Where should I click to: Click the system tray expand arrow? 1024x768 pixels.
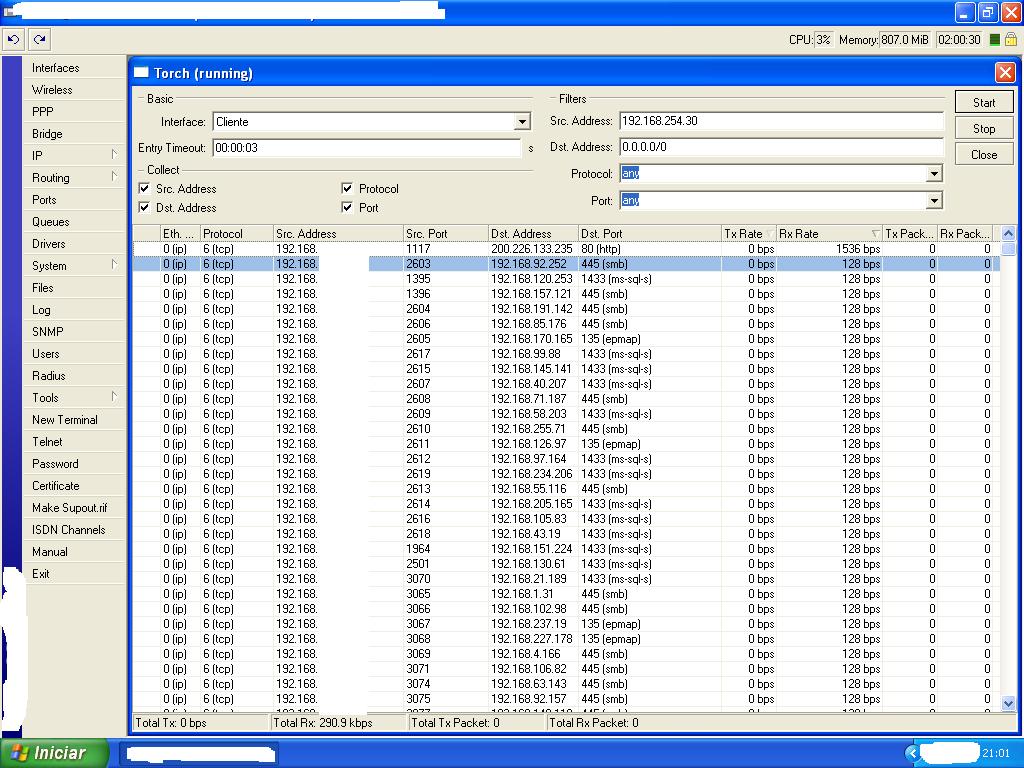point(911,753)
